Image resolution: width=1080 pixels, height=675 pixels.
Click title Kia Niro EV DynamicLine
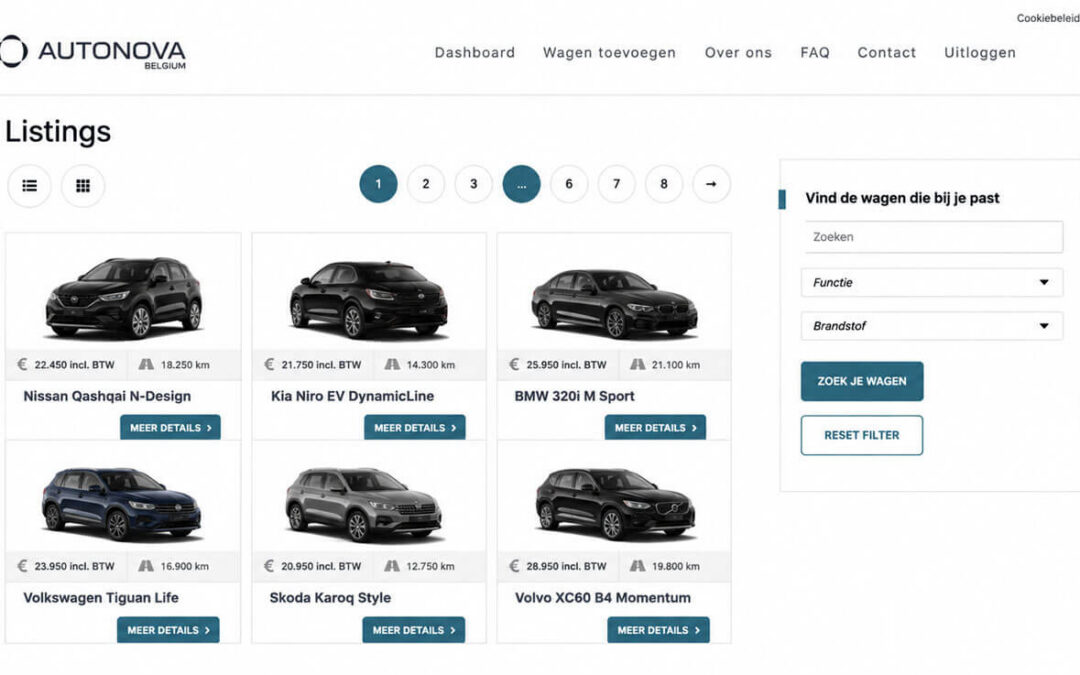click(352, 396)
